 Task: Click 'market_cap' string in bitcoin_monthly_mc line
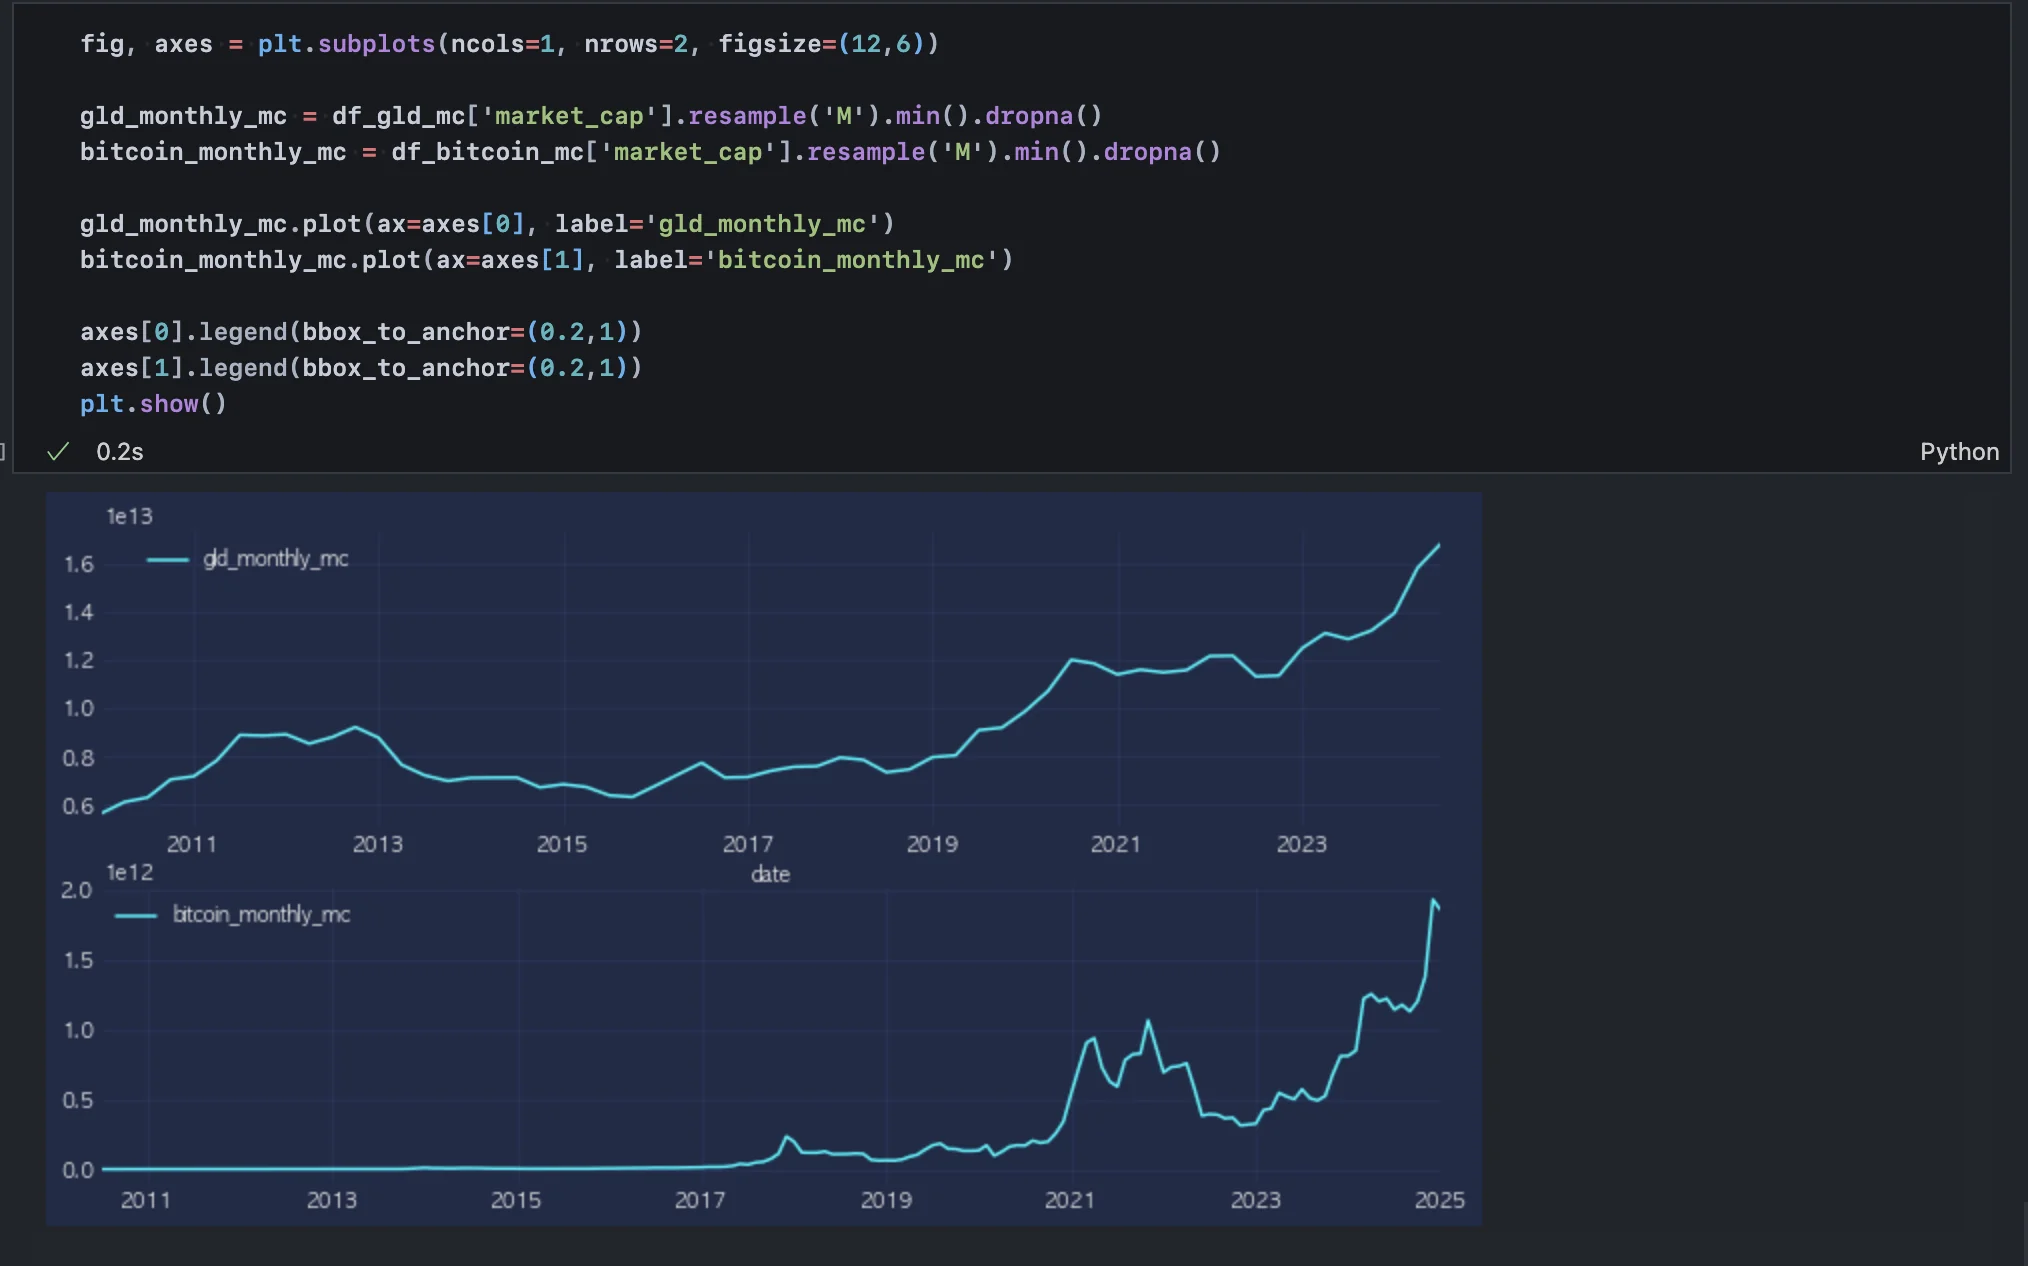coord(687,152)
